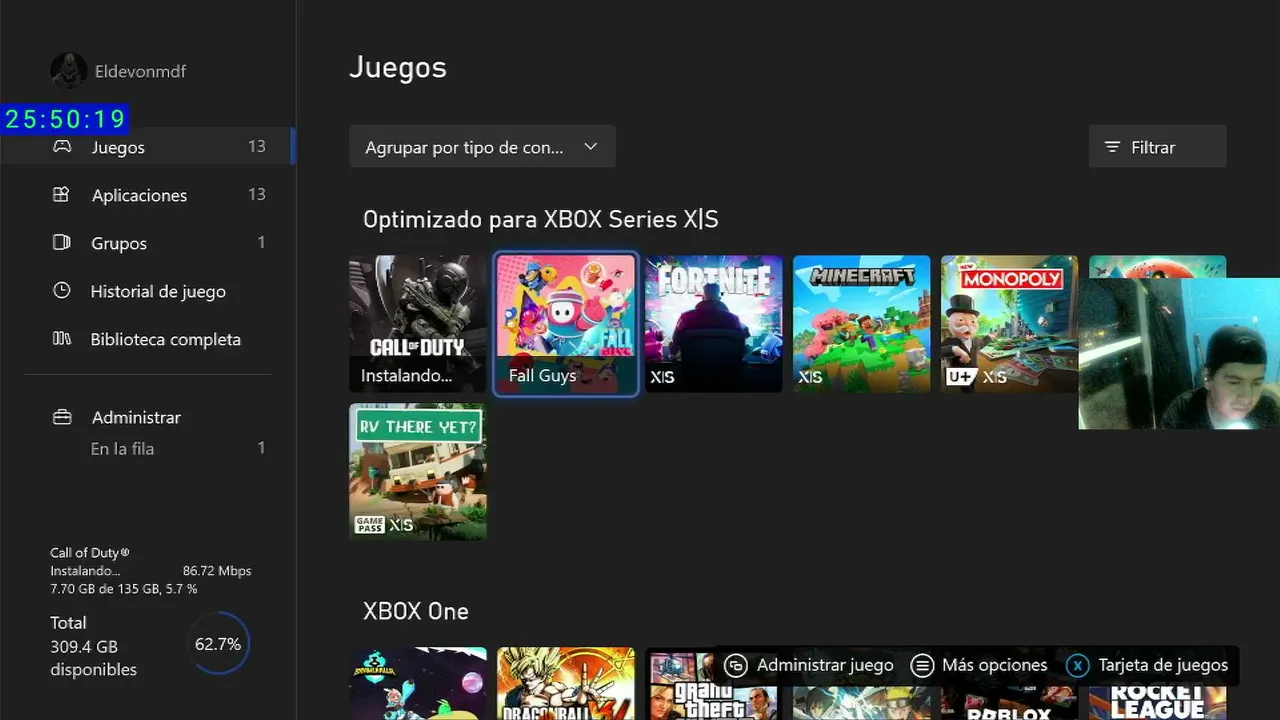Viewport: 1280px width, 720px height.
Task: Choose Más opciones at the bottom
Action: point(980,665)
